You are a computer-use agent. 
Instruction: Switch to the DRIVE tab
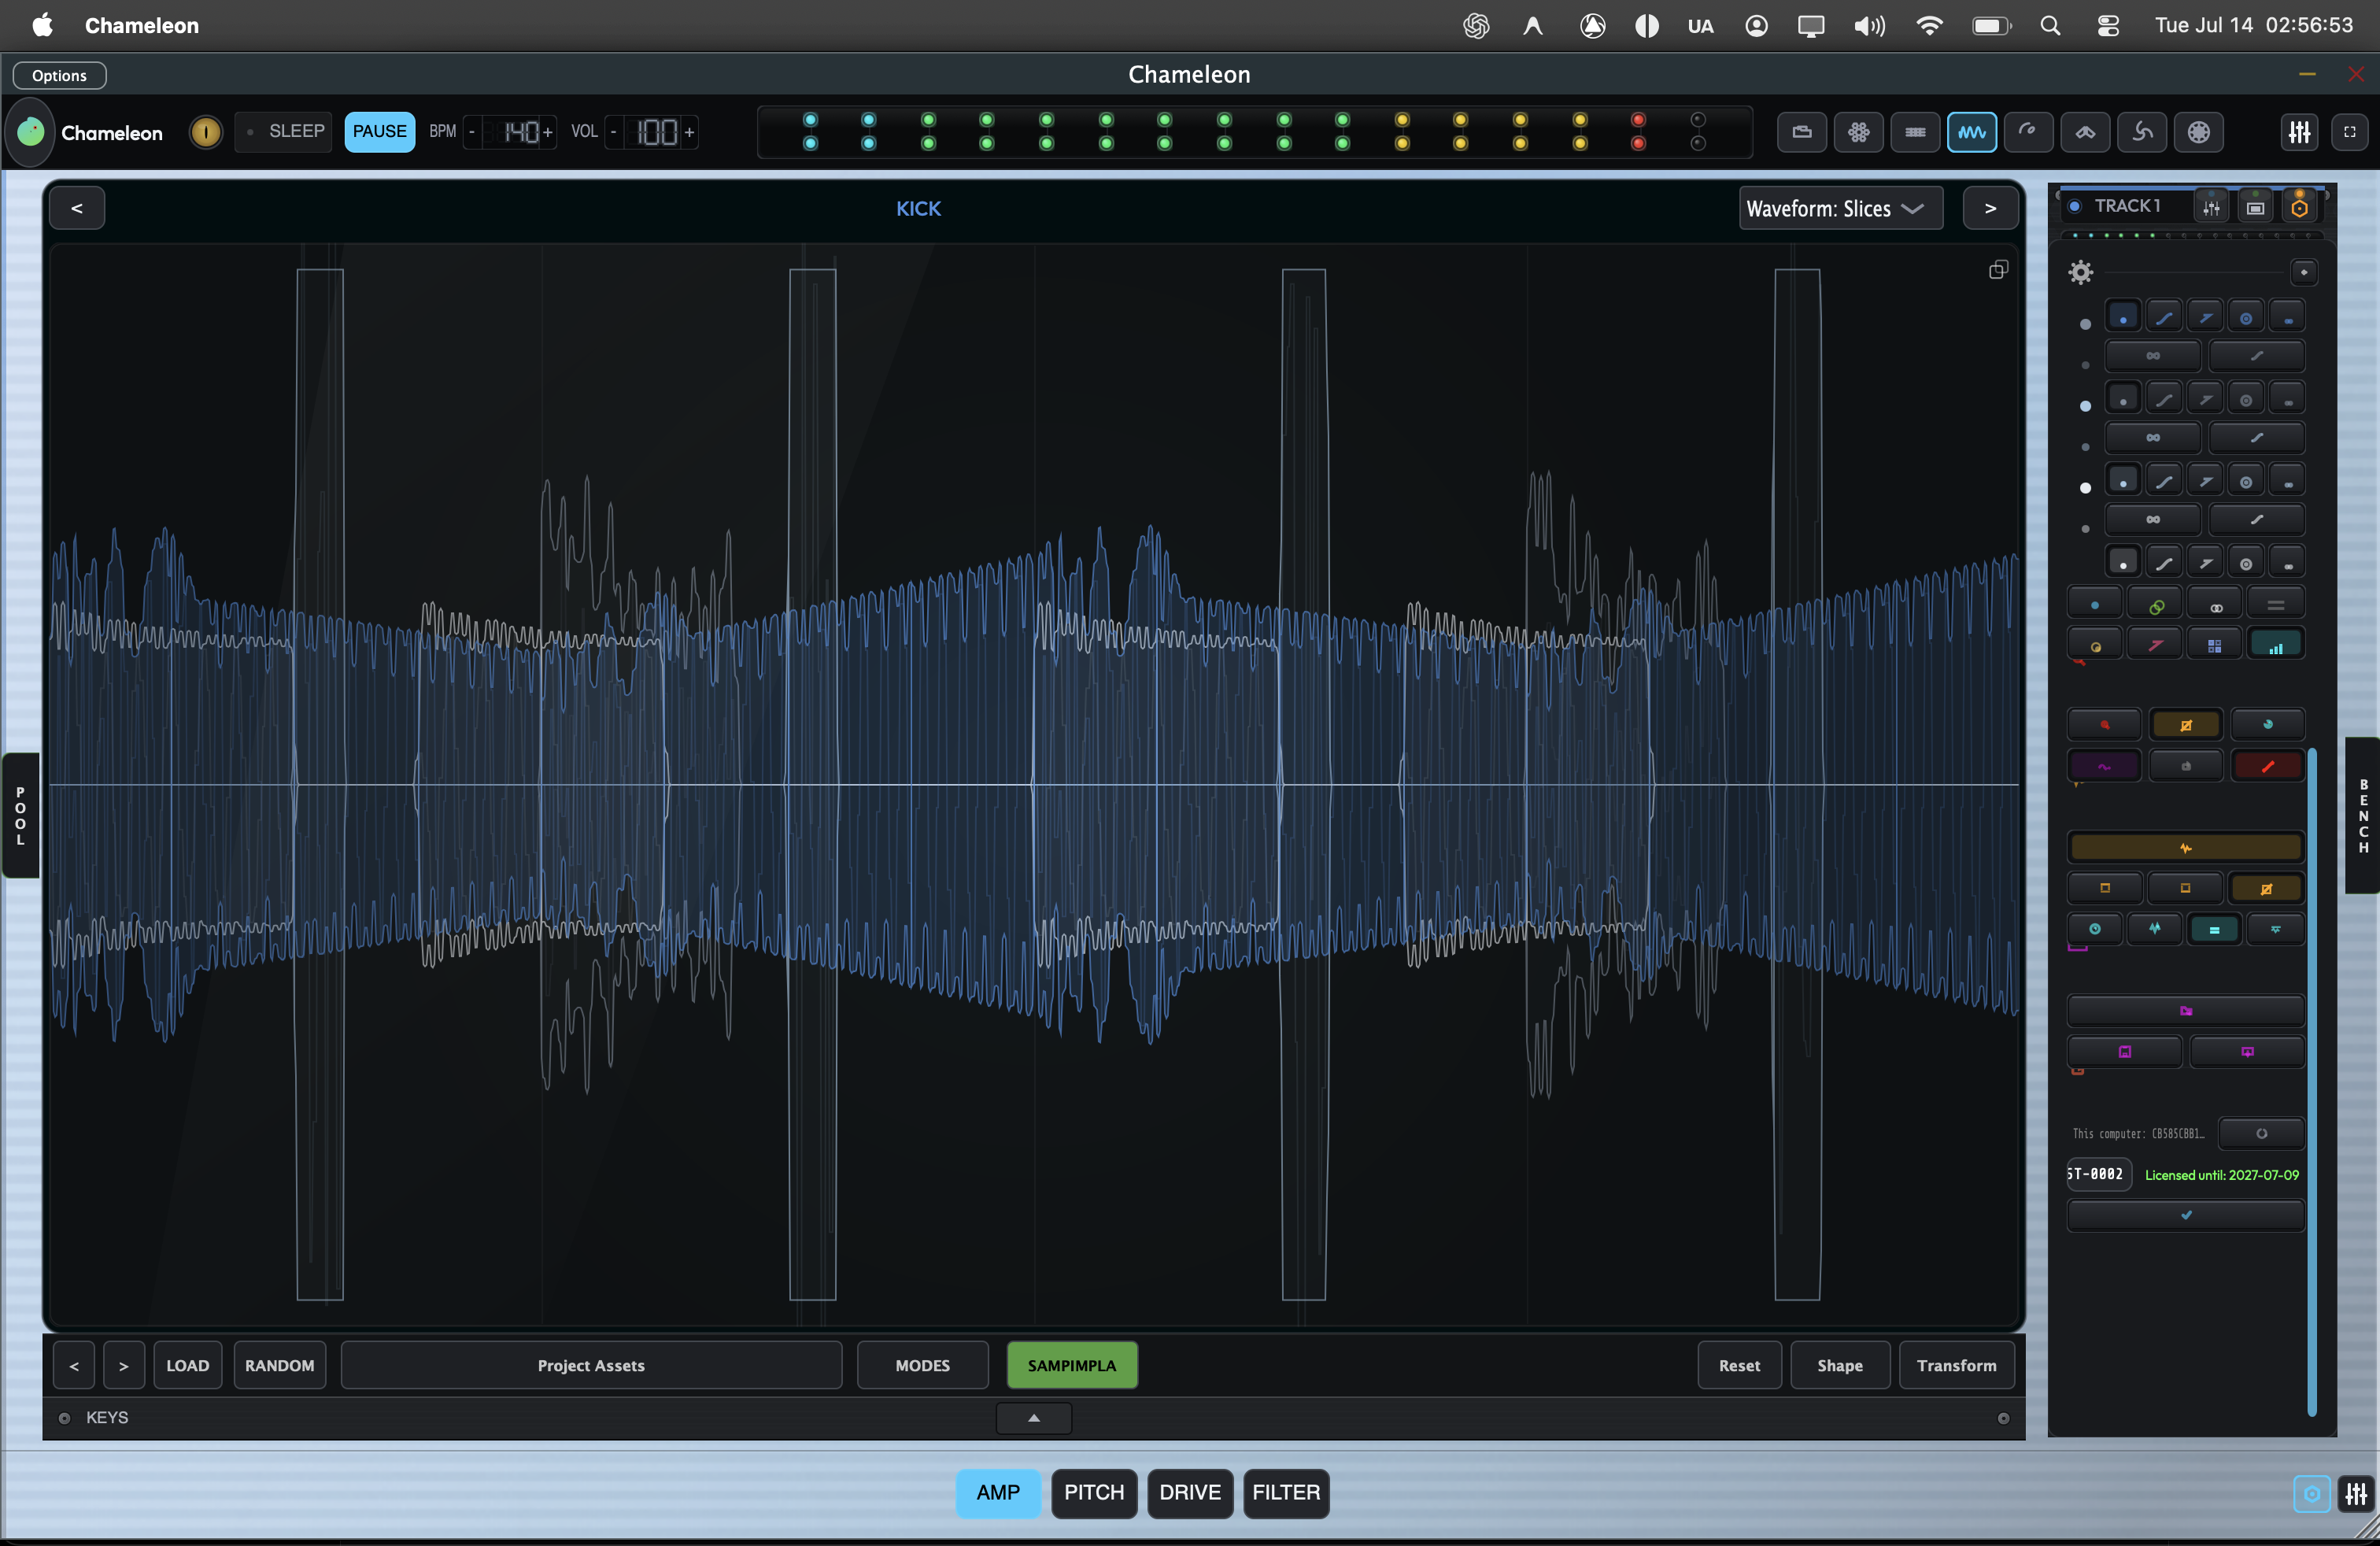coord(1189,1493)
